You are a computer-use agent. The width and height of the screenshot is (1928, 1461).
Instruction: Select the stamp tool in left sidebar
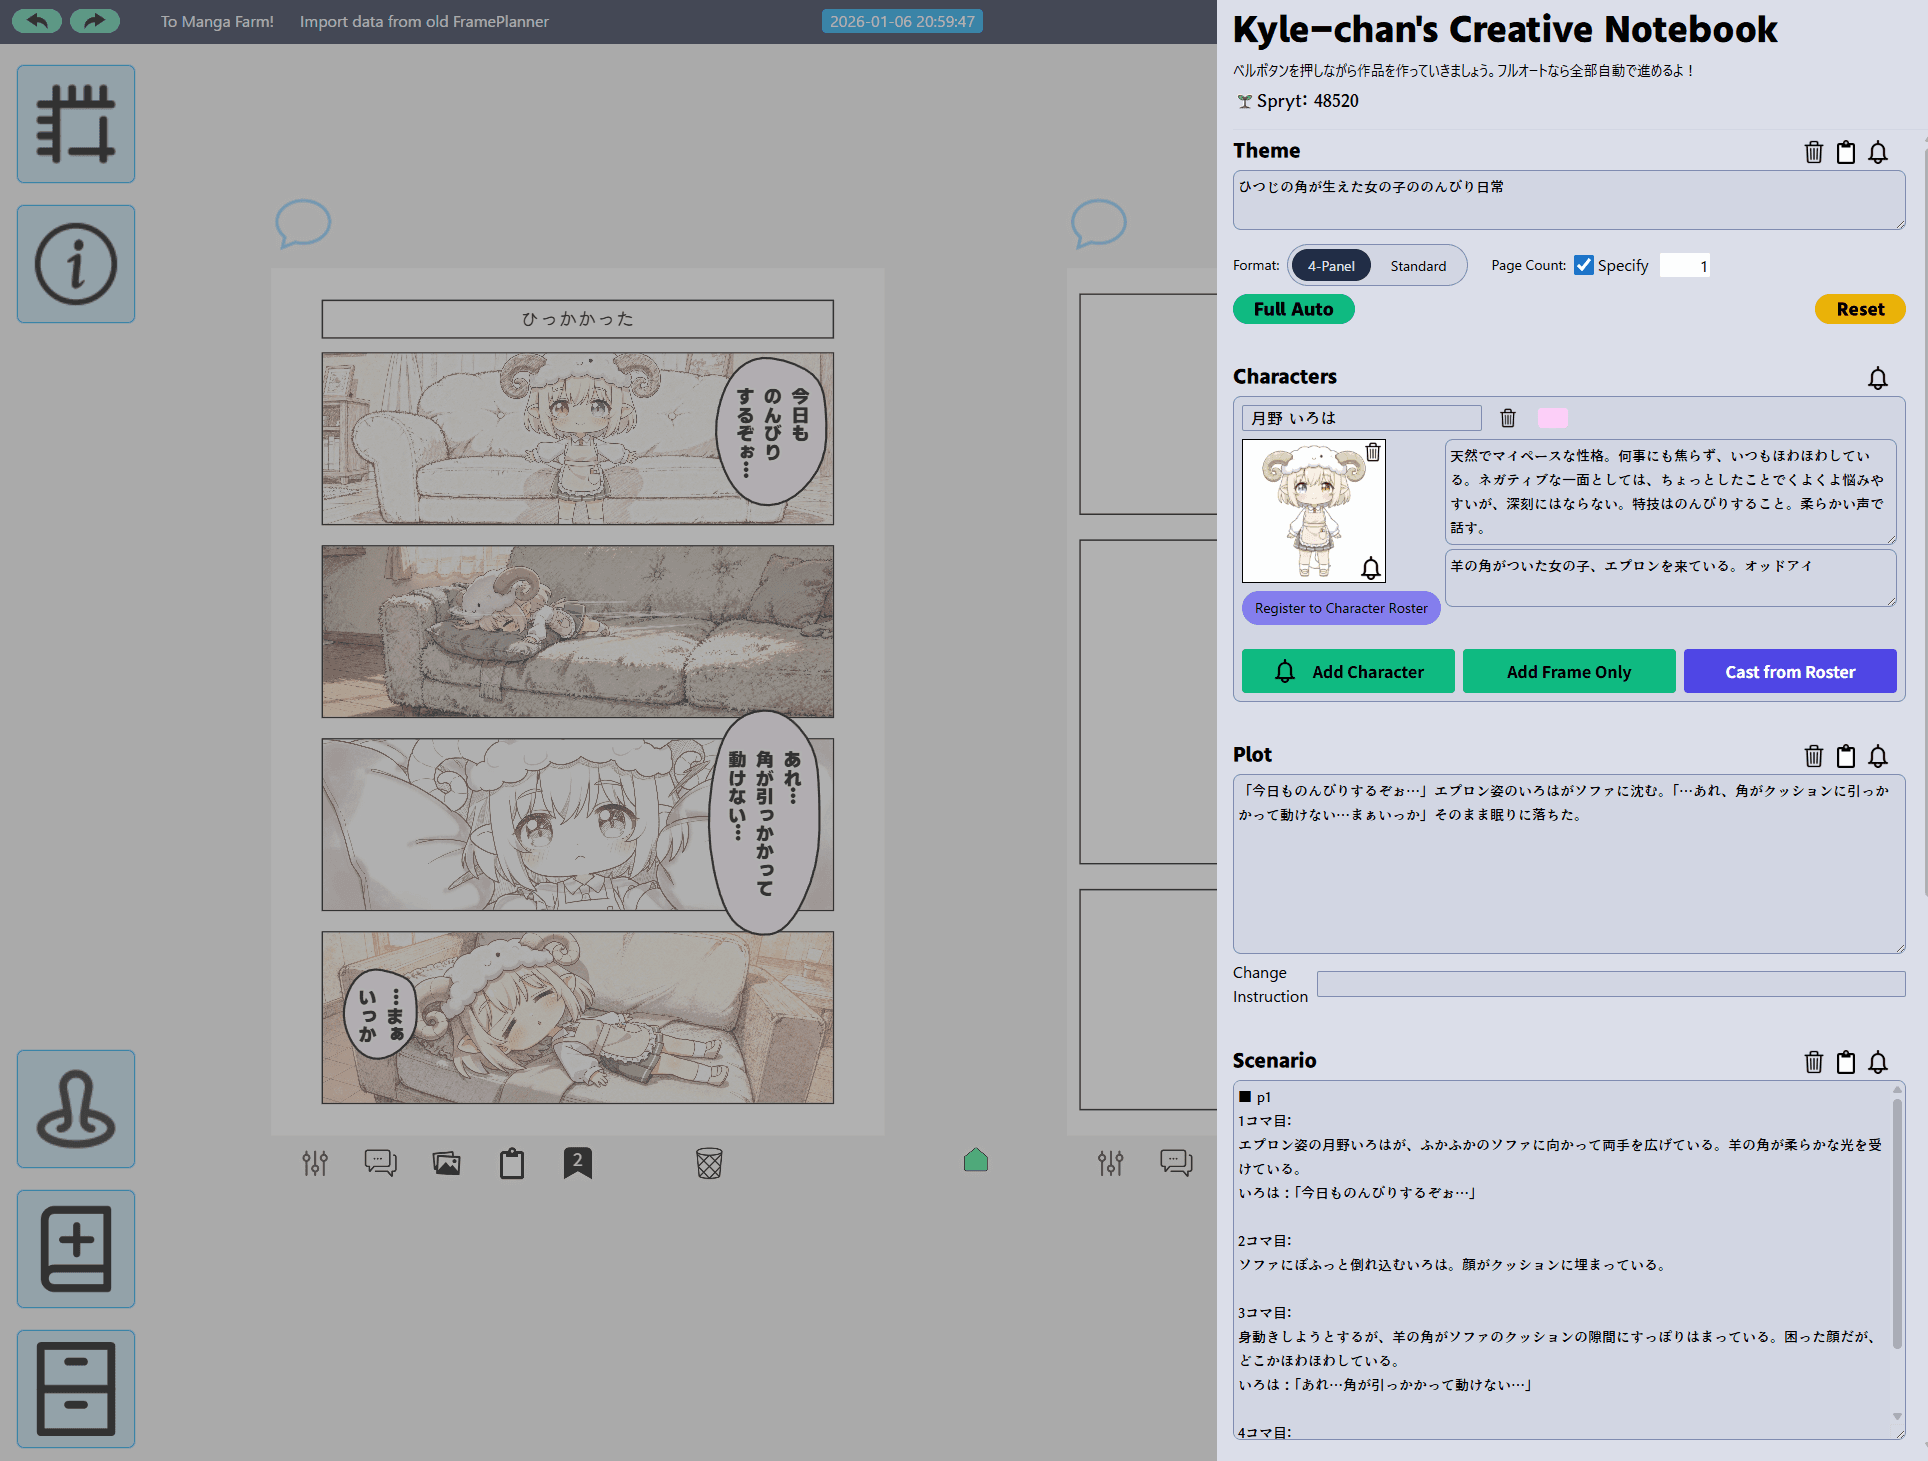pyautogui.click(x=75, y=1109)
